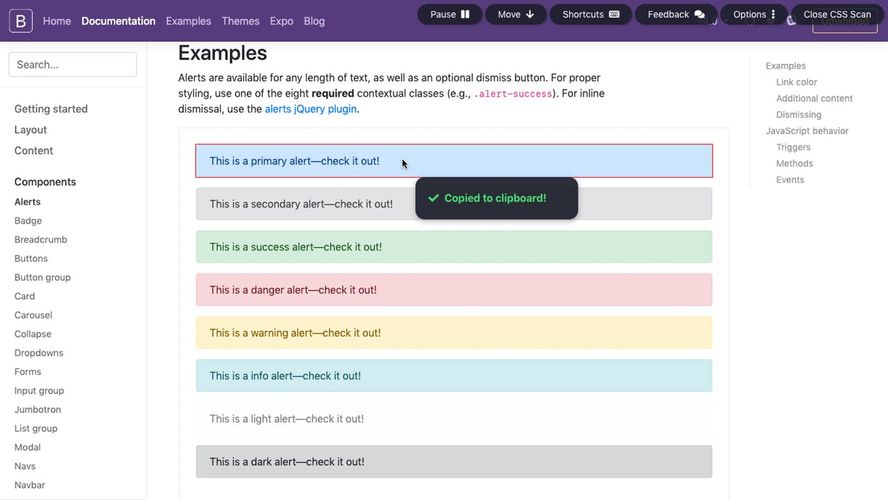Go to the Themes nav link
The image size is (888, 500).
pos(240,21)
